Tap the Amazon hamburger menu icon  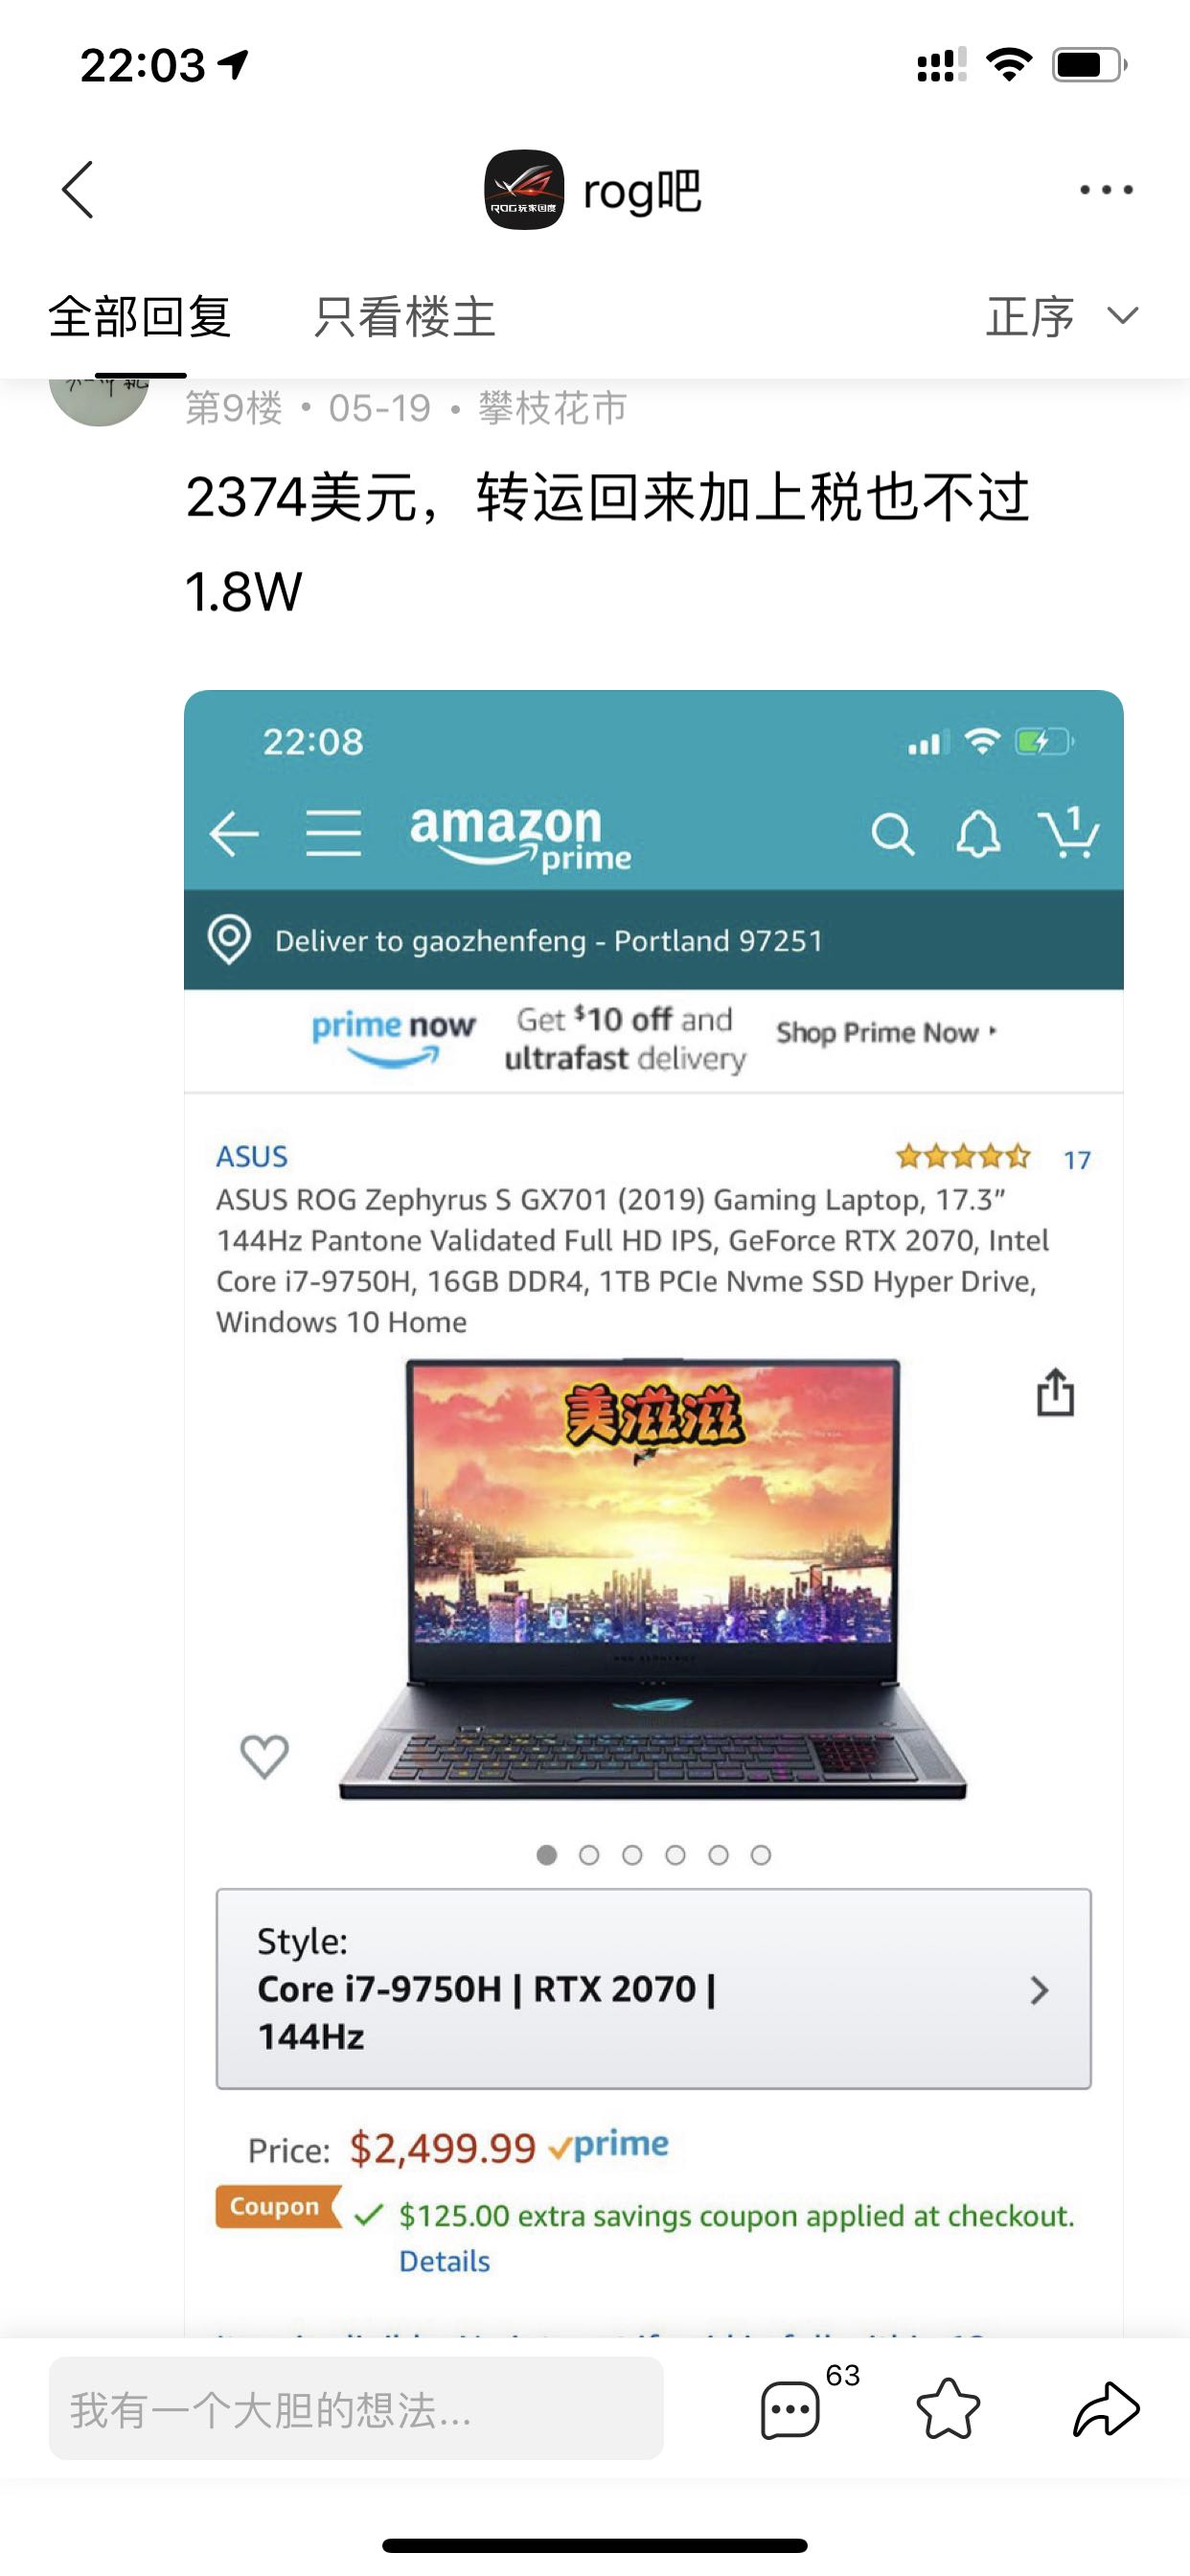[x=333, y=833]
